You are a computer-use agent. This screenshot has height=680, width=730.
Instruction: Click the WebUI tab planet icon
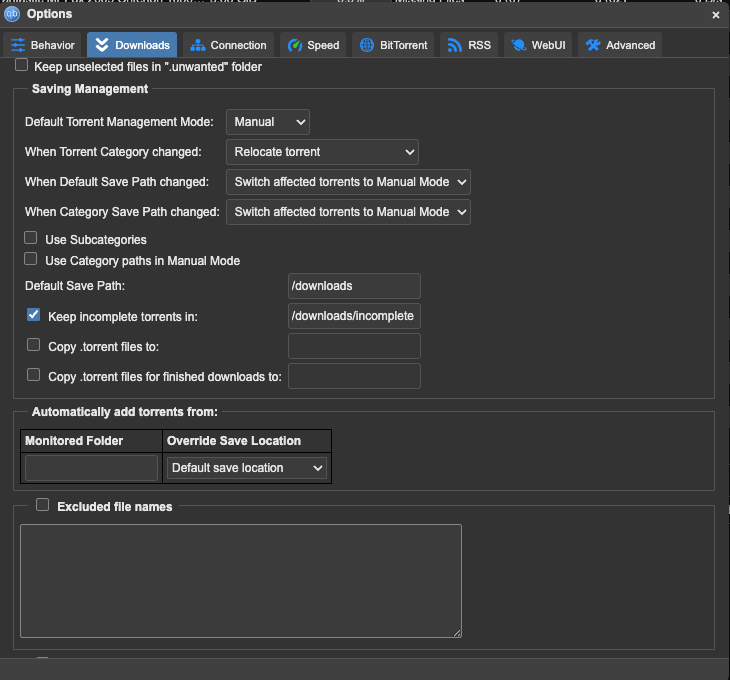[x=519, y=45]
